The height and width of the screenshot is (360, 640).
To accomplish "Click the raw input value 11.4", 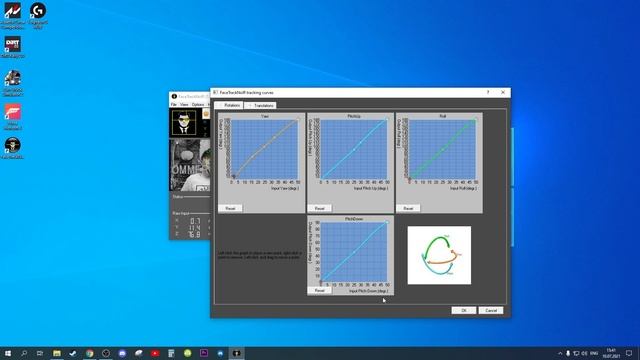I will pos(195,228).
